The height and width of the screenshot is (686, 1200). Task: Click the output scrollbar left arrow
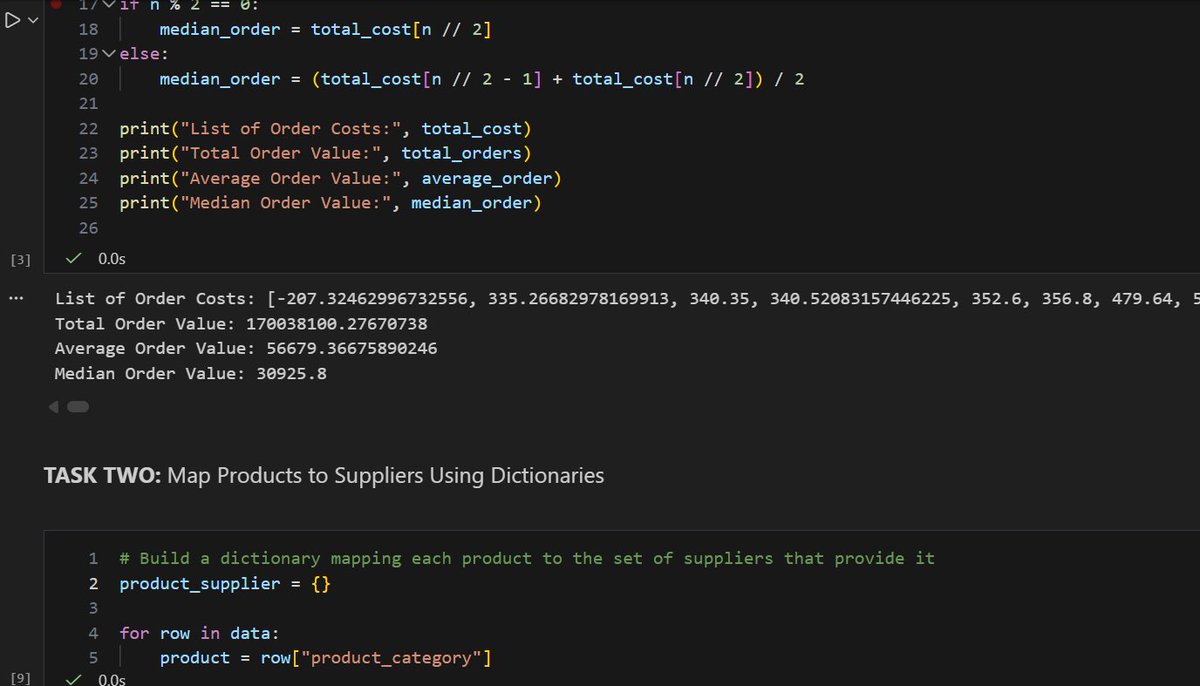click(x=54, y=406)
